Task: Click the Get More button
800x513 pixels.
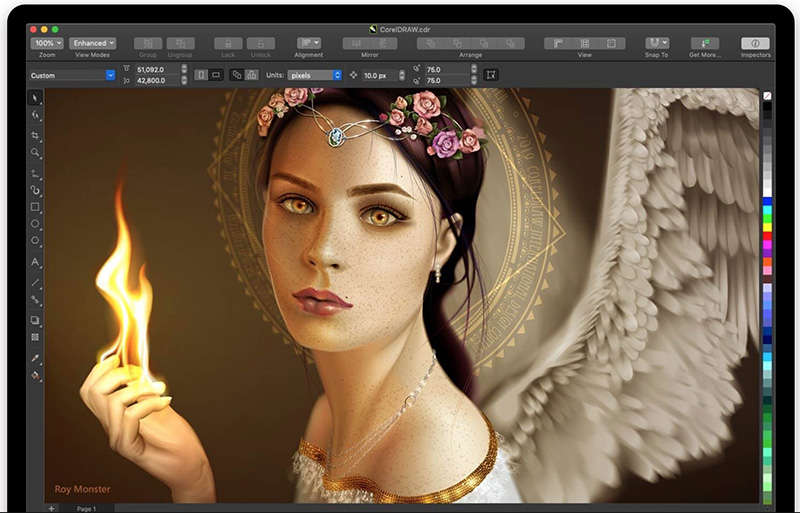Action: pos(705,43)
